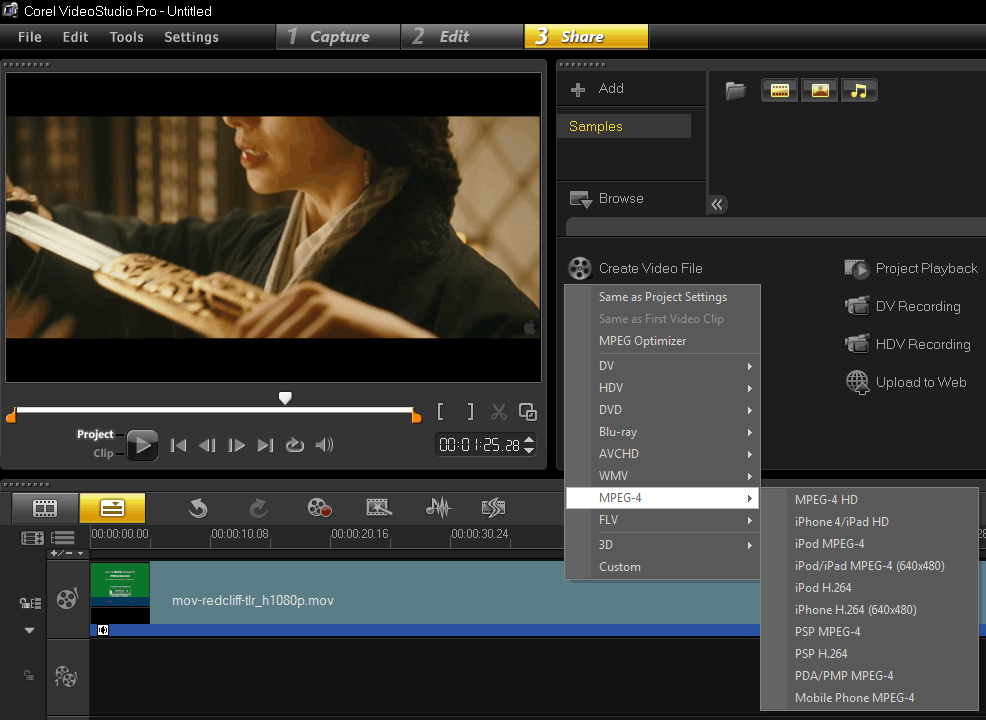Toggle photo filter in the library
Viewport: 986px width, 720px height.
(x=819, y=91)
